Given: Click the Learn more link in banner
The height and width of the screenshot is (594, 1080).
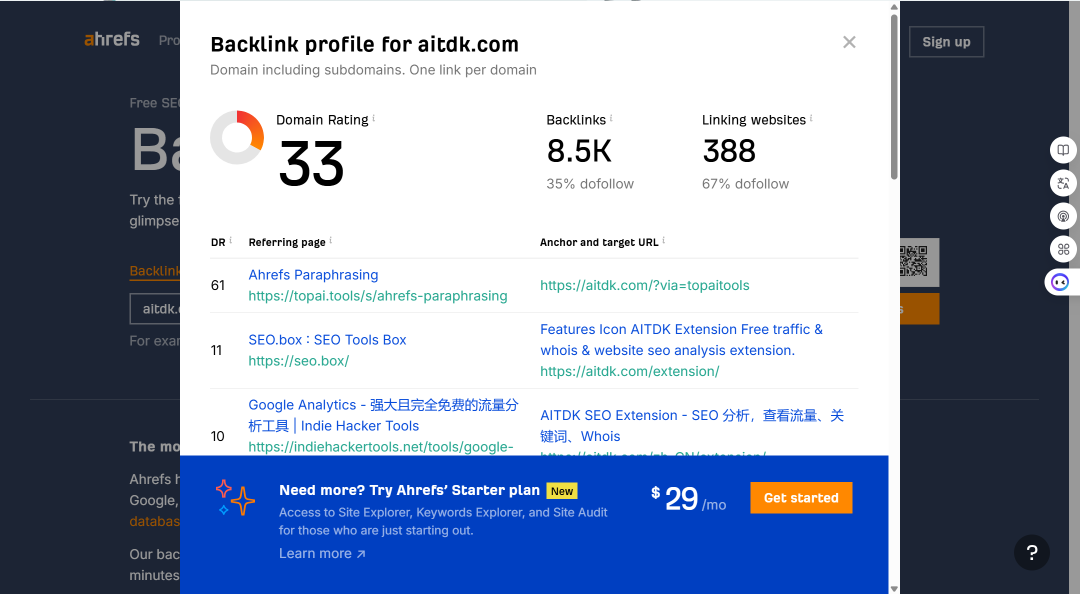Looking at the screenshot, I should point(322,553).
